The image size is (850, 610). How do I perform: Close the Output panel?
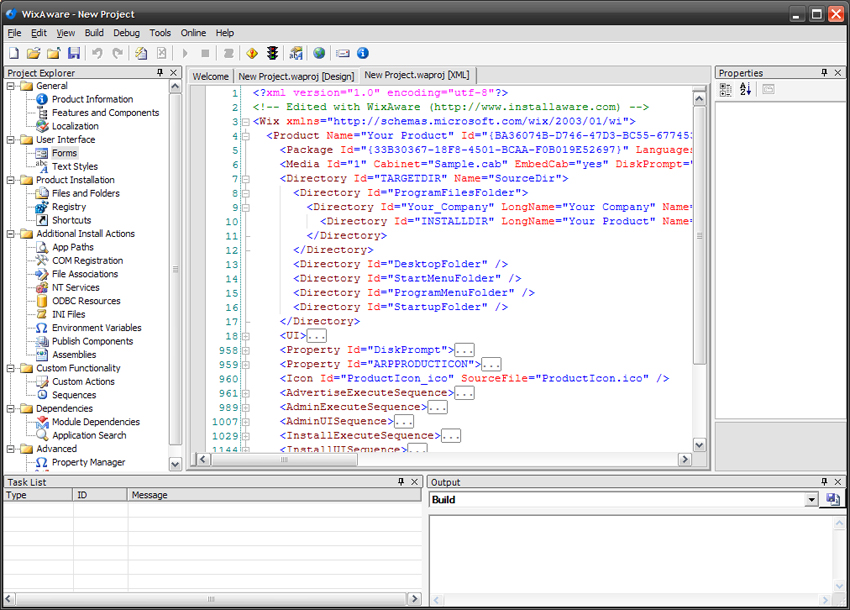click(x=838, y=481)
